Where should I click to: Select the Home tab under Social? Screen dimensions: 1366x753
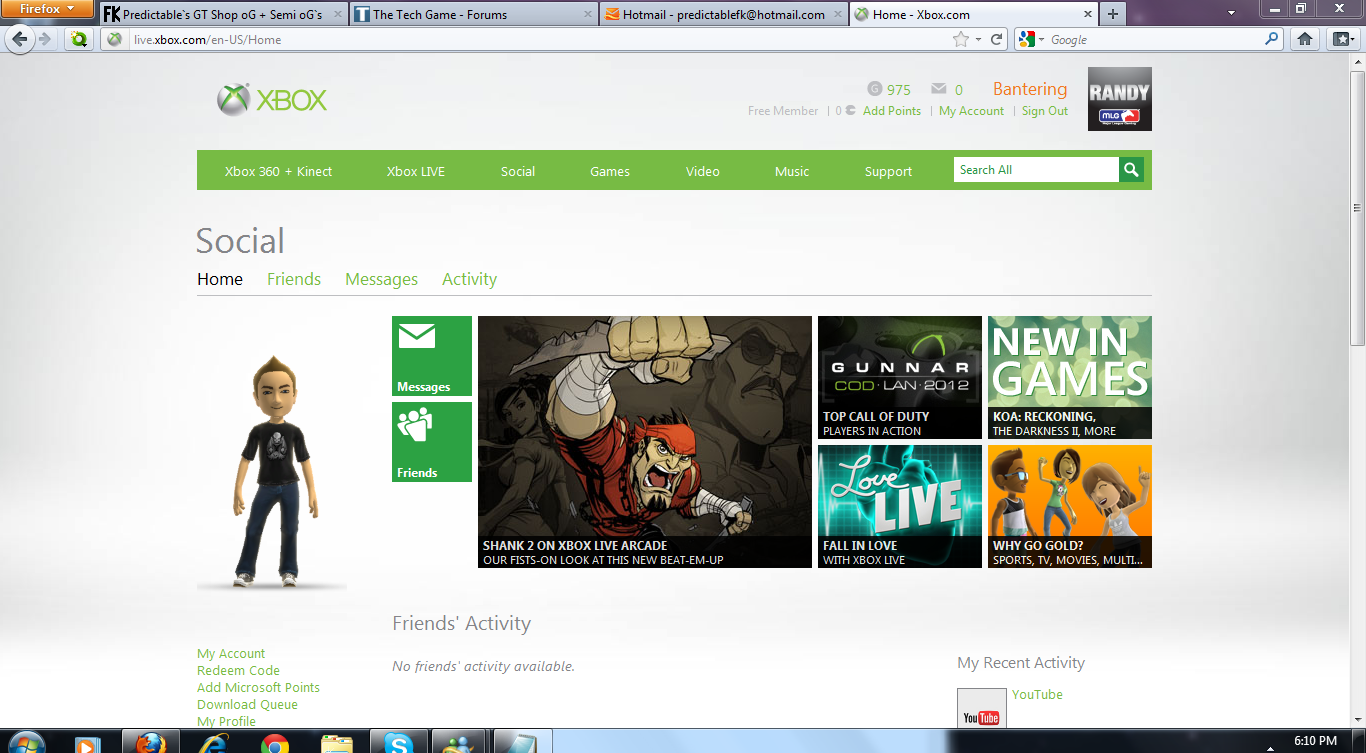[220, 279]
